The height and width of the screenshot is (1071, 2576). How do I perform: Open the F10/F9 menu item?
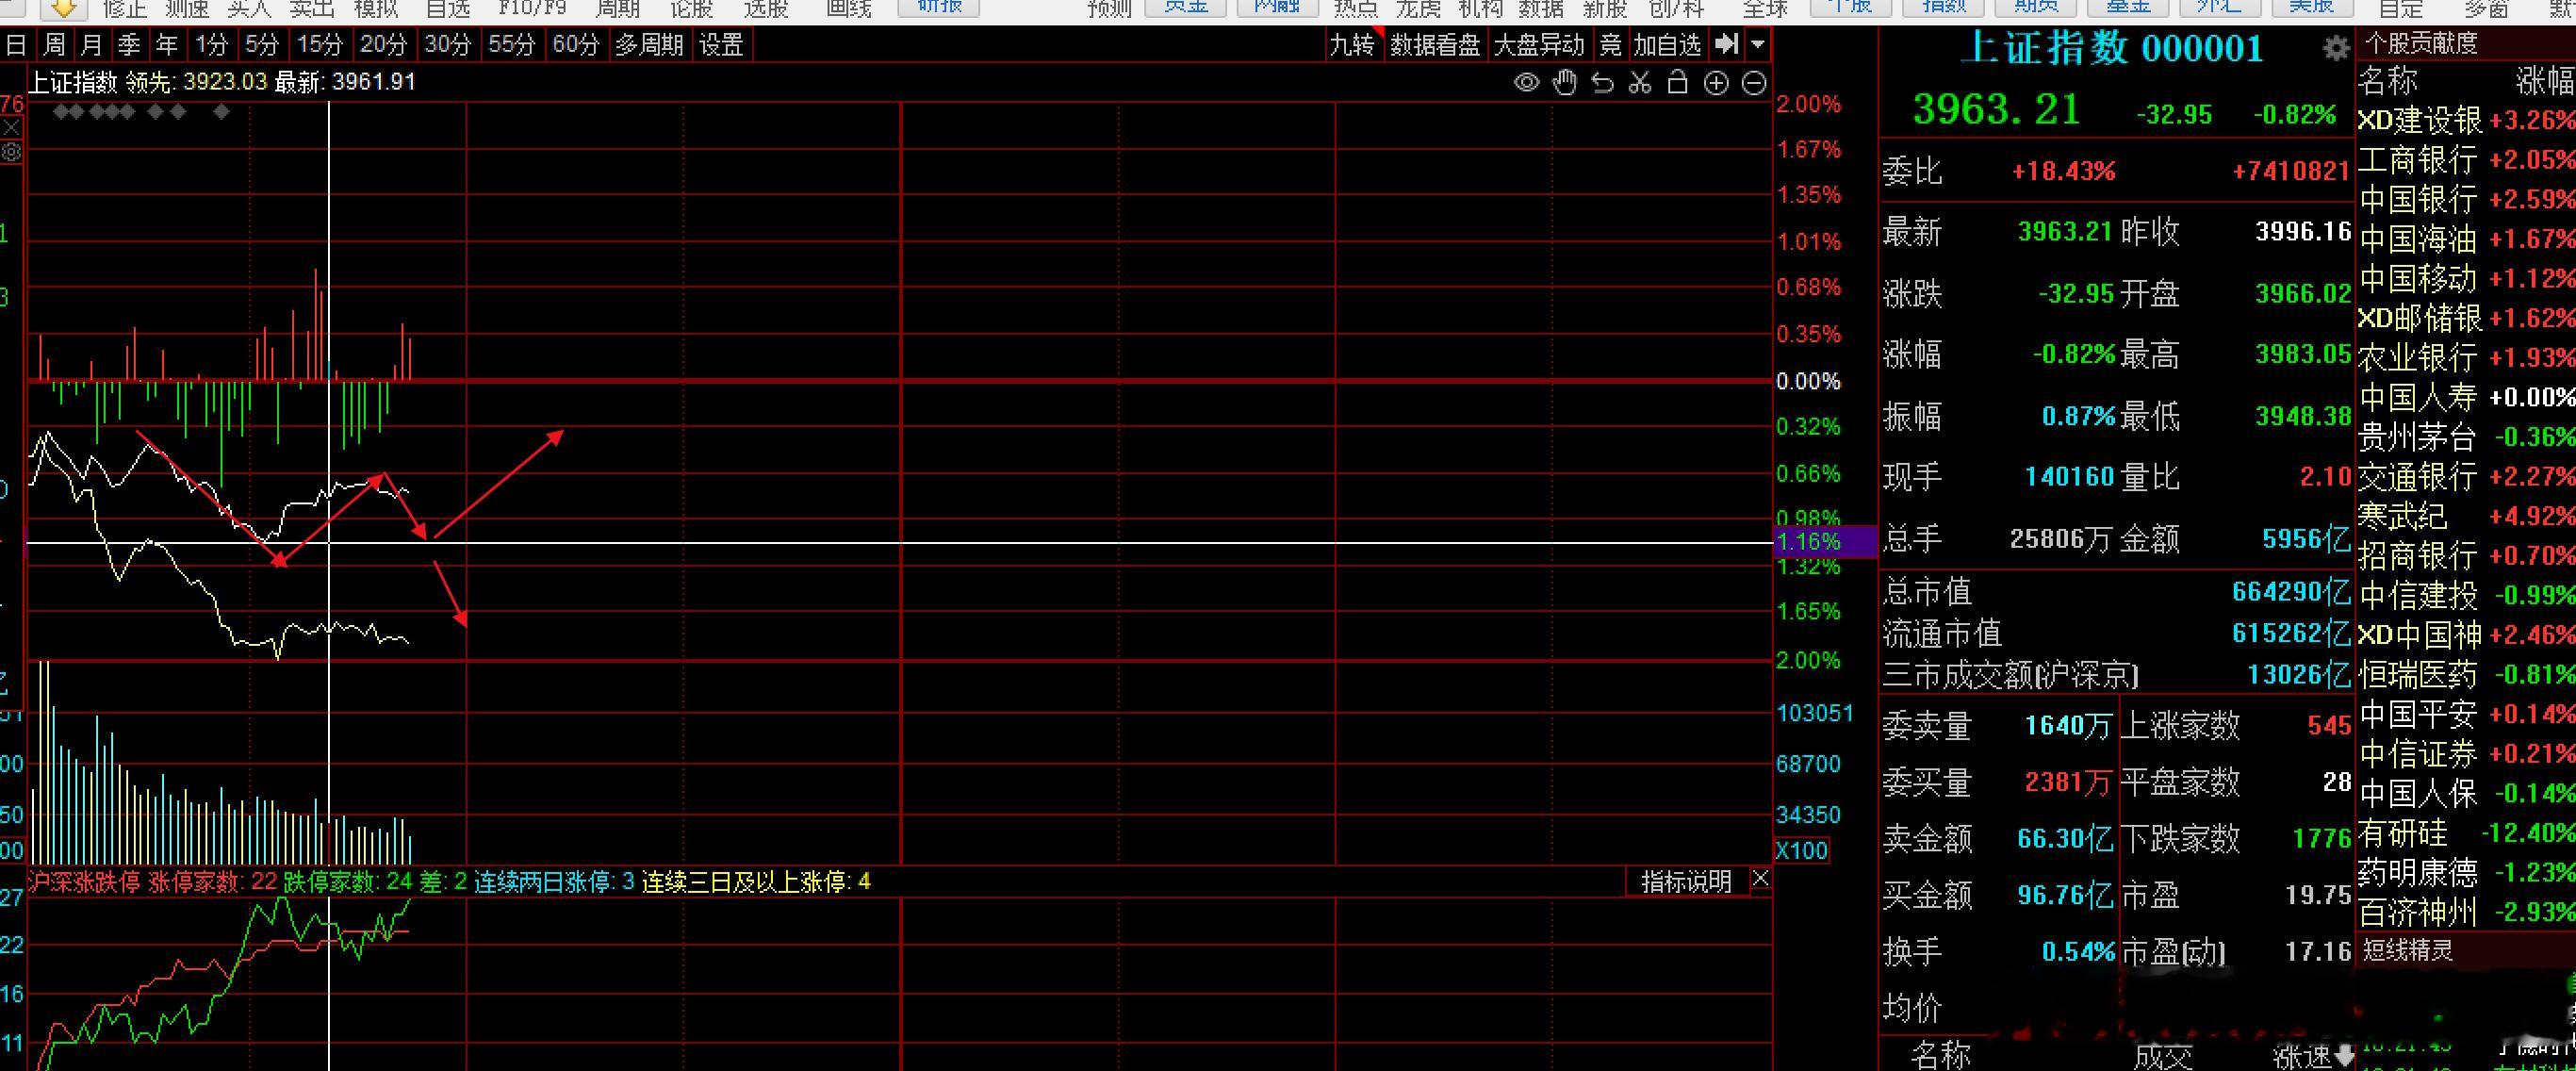coord(532,9)
